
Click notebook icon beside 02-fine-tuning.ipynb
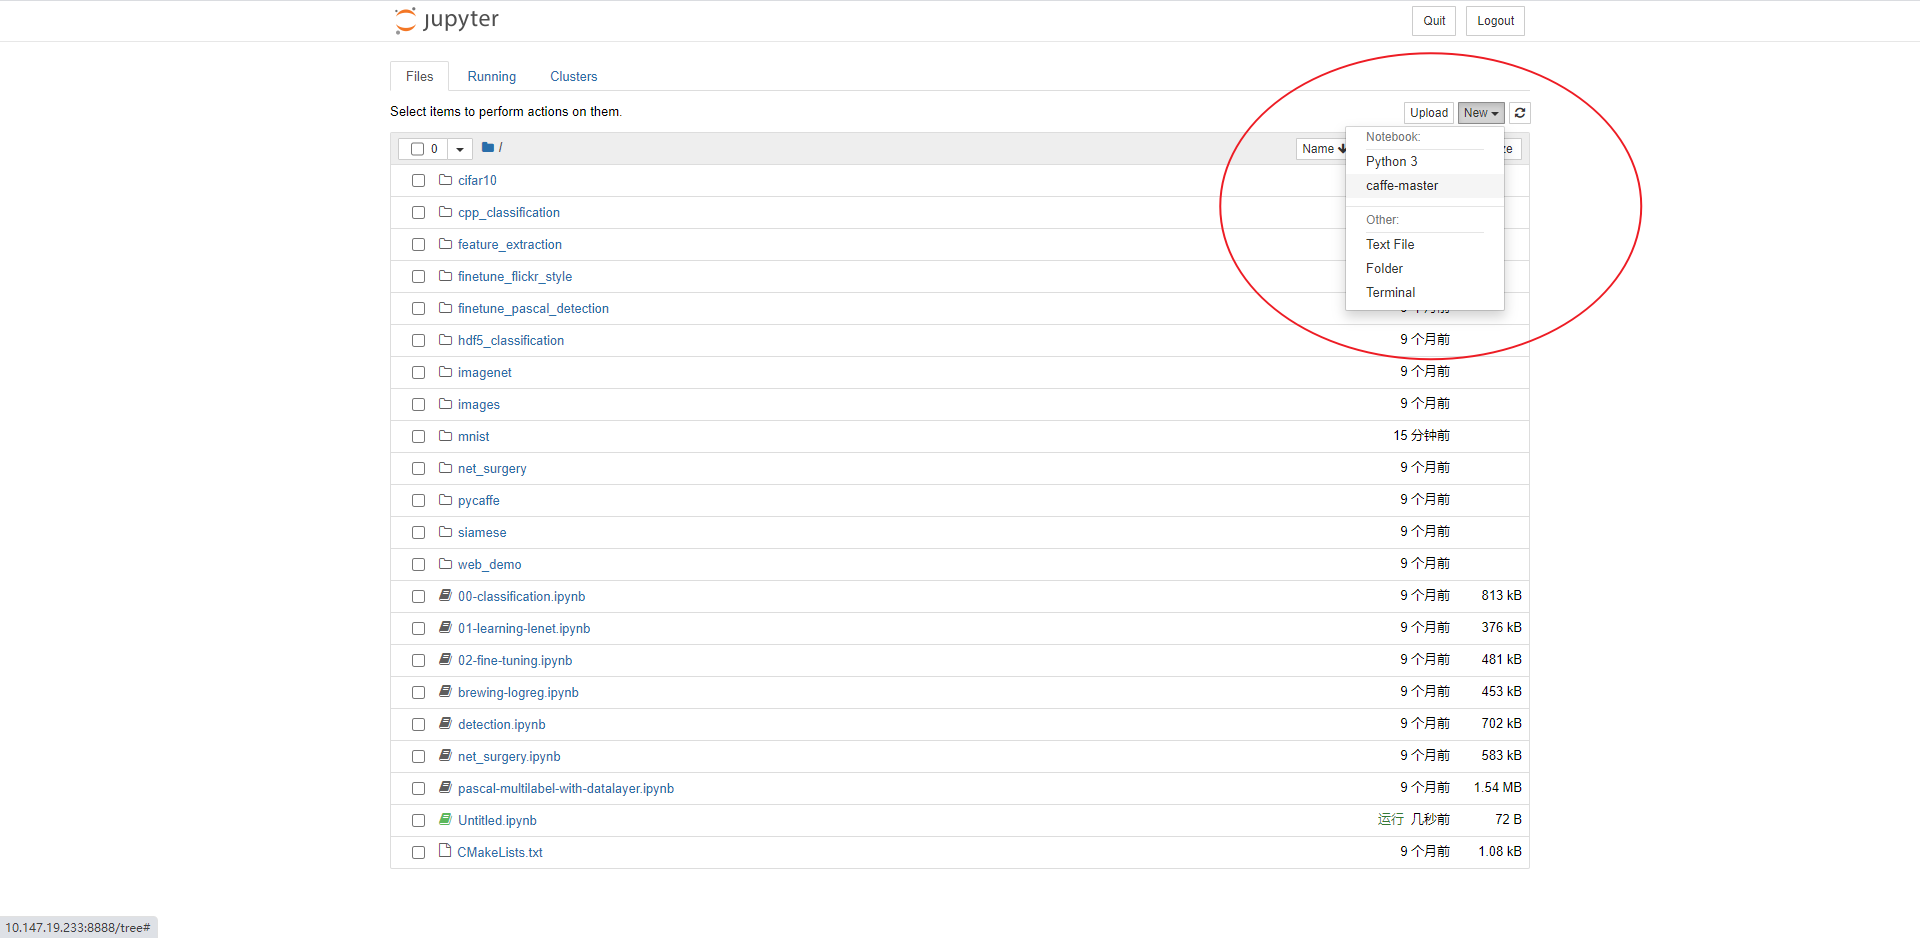tap(446, 659)
